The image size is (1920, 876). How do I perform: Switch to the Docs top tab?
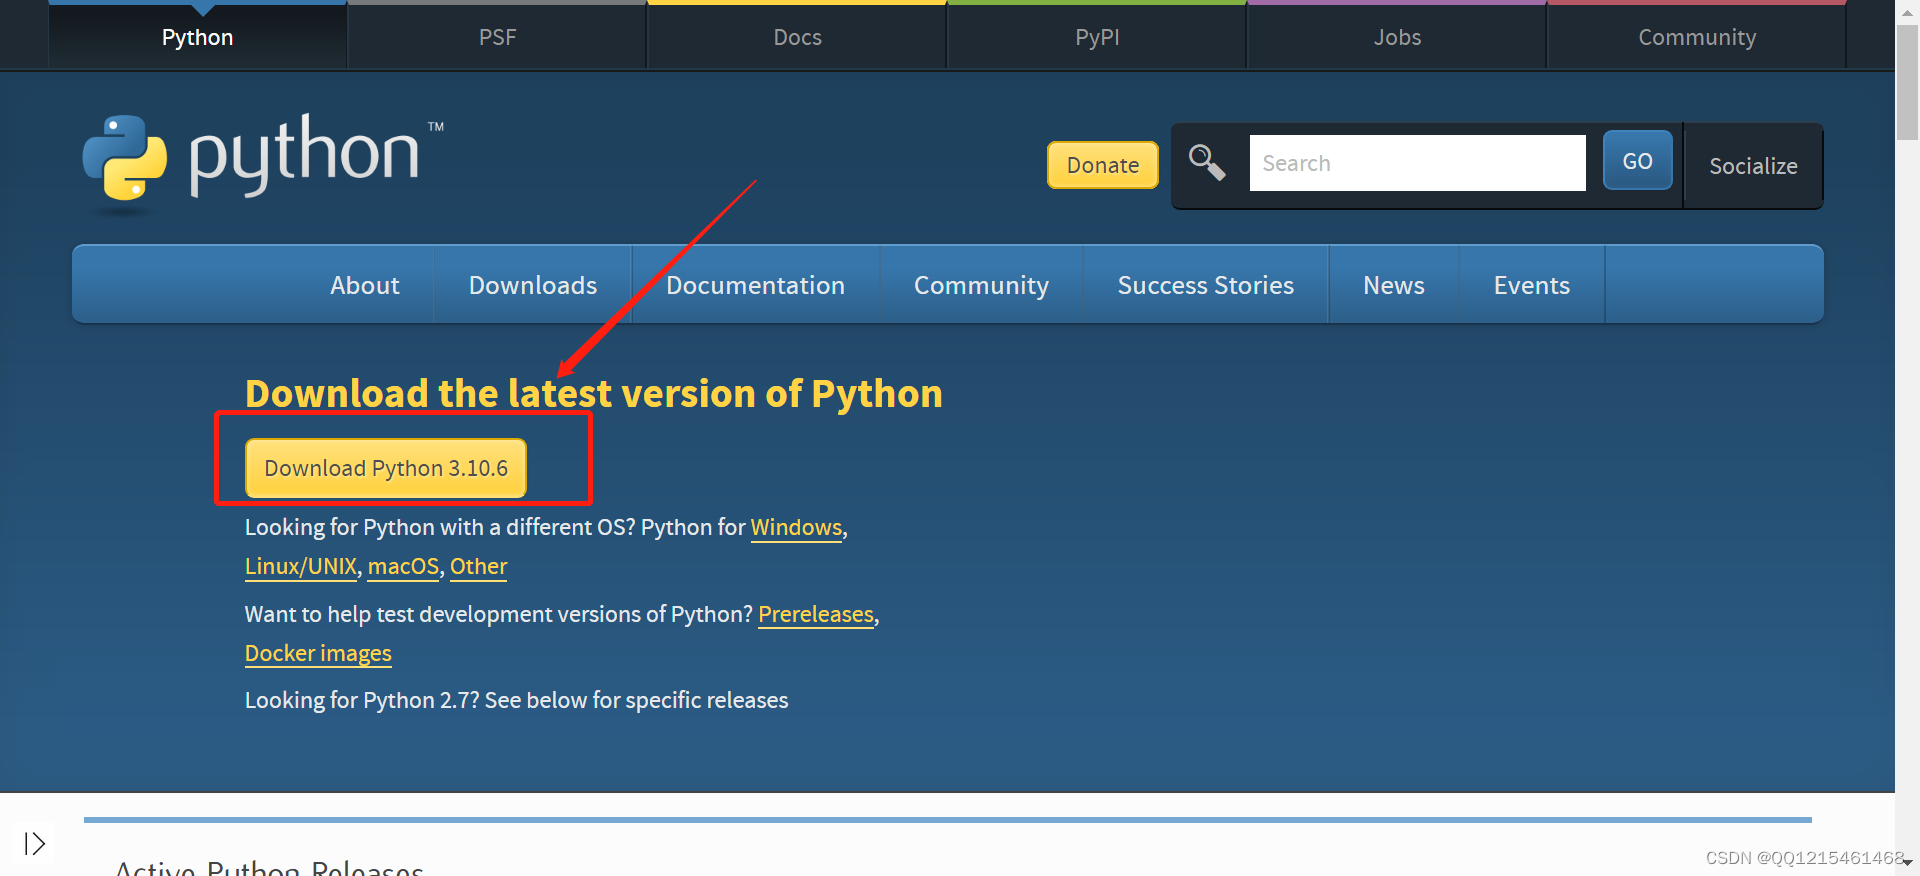(797, 37)
